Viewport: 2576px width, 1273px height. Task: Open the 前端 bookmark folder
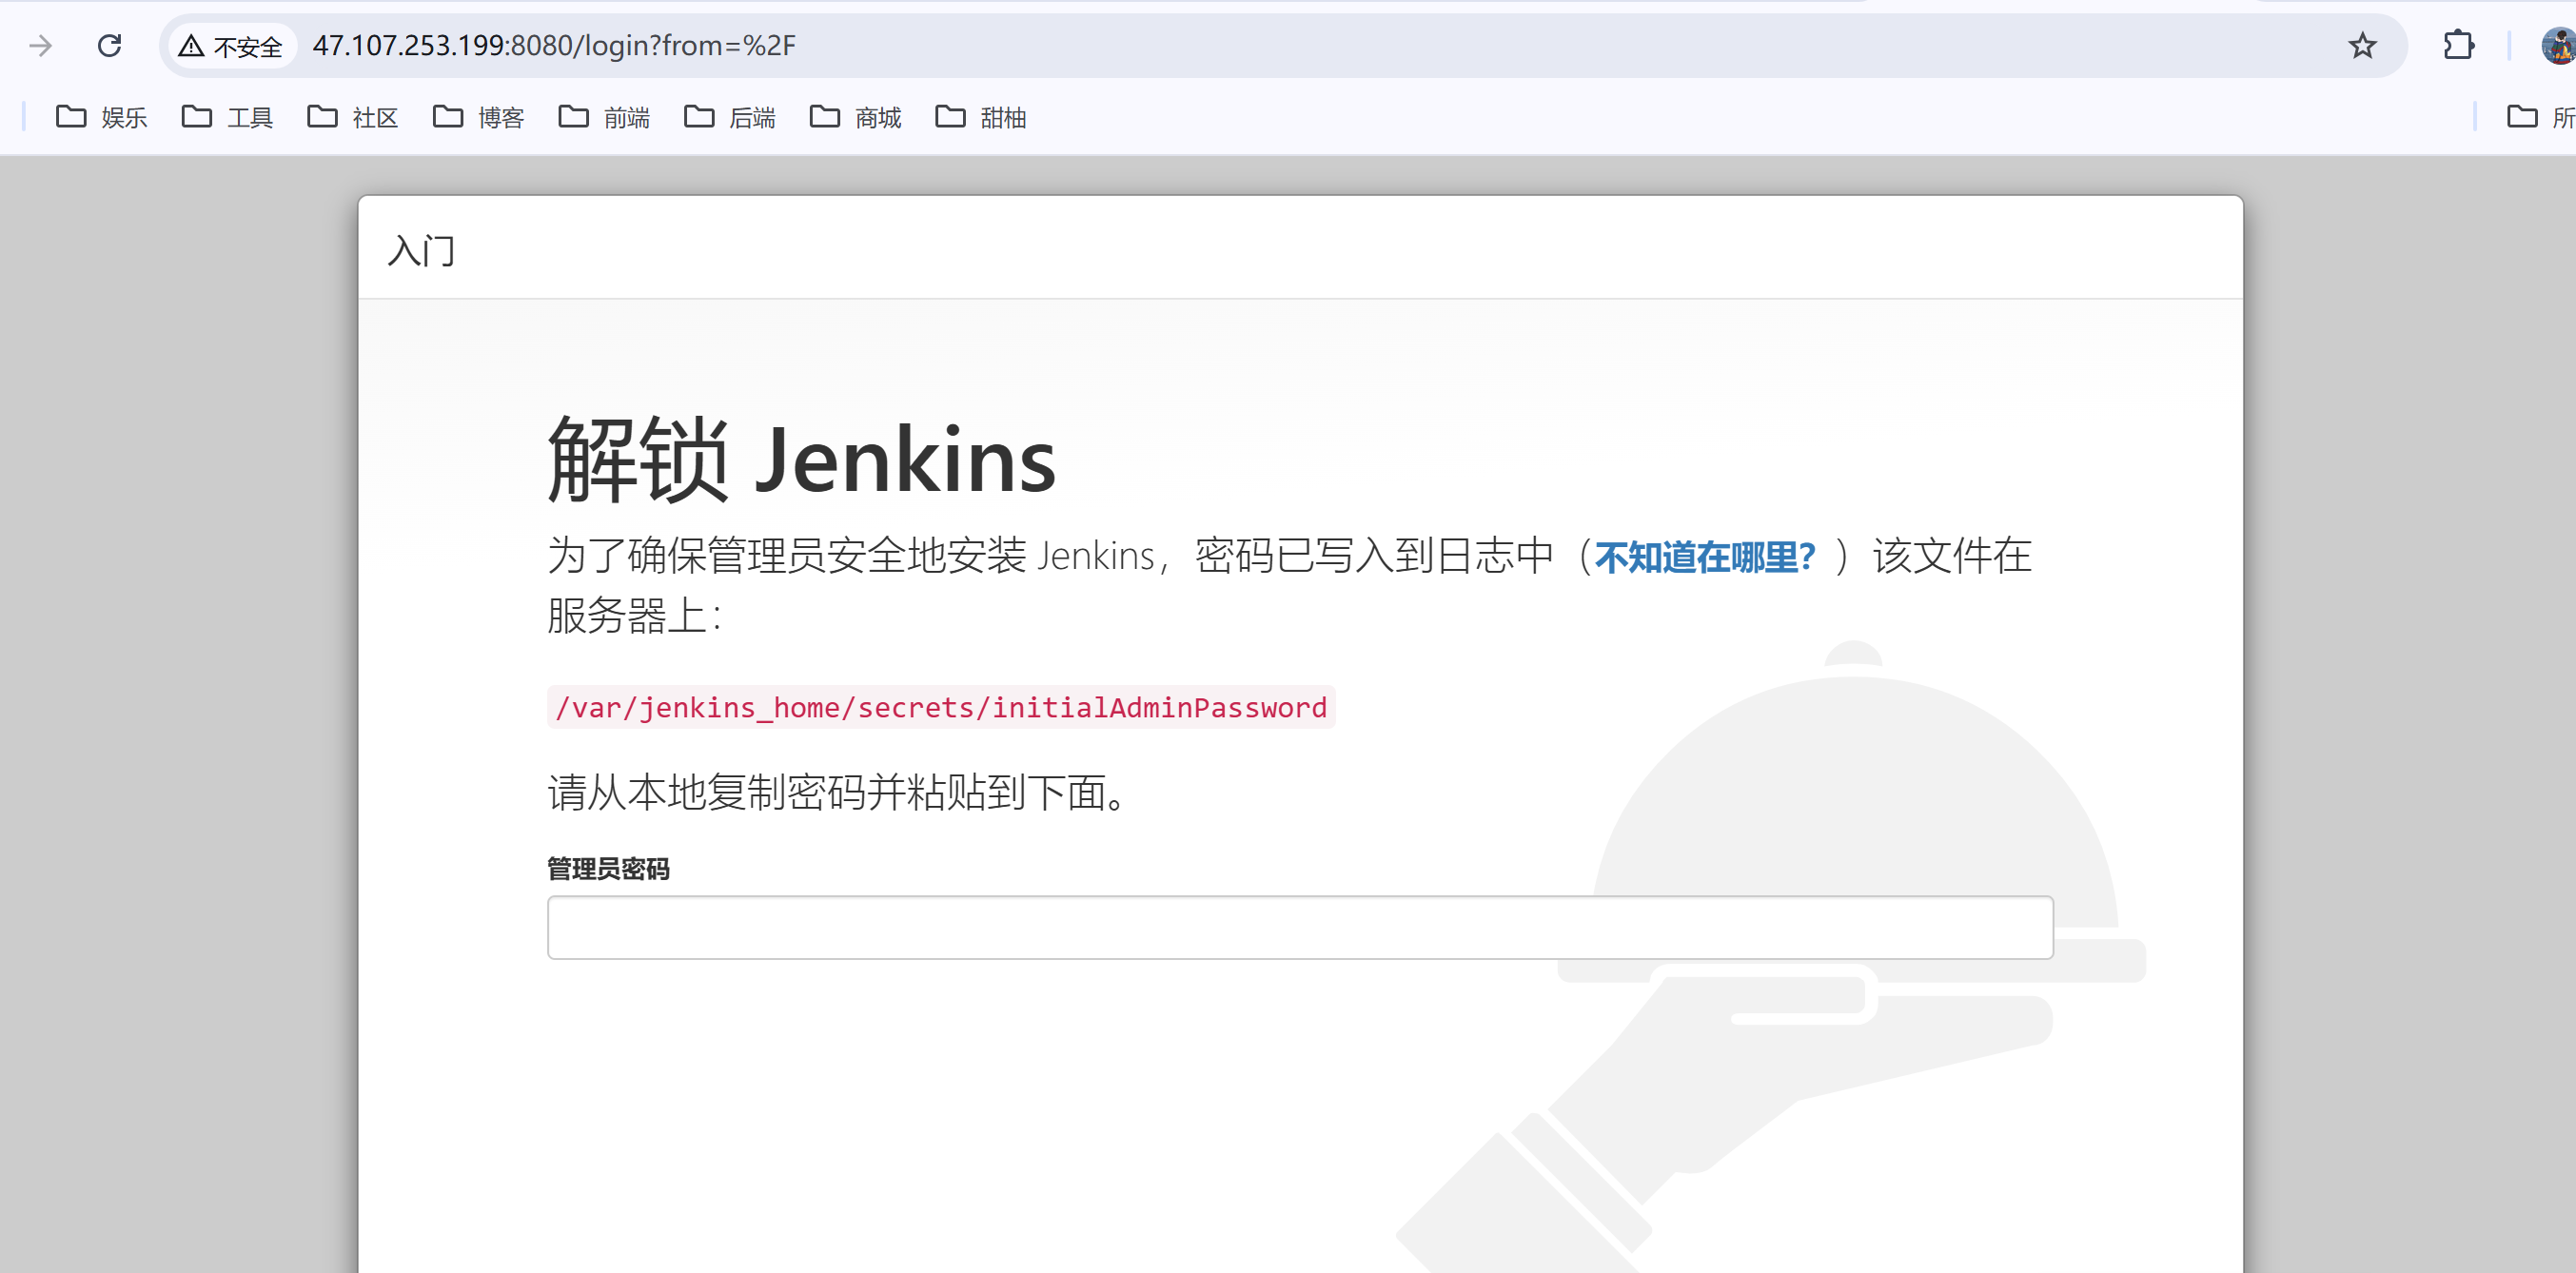pyautogui.click(x=604, y=118)
